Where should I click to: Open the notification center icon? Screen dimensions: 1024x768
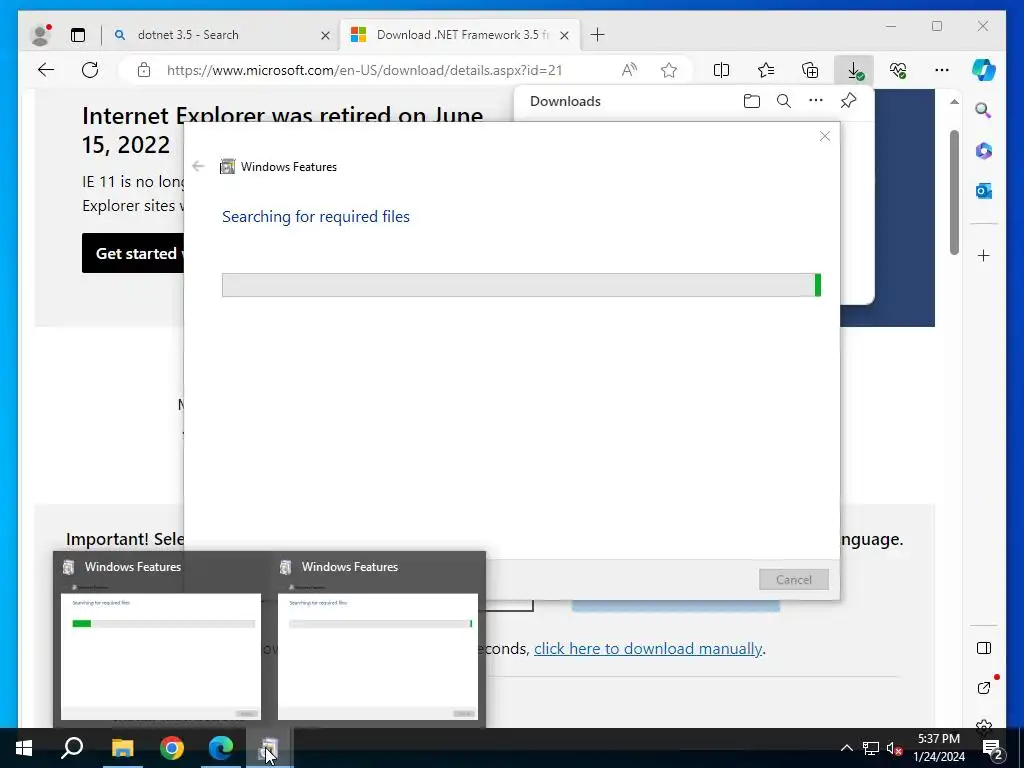992,748
